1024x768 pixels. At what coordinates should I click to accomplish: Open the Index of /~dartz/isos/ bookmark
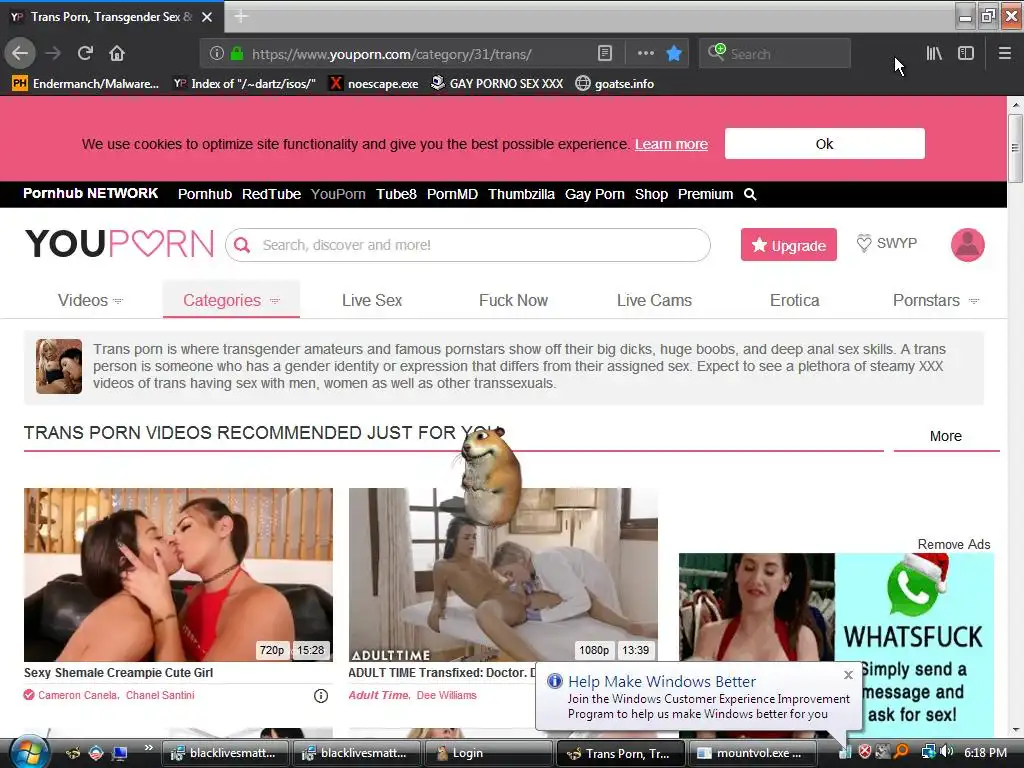pyautogui.click(x=245, y=84)
